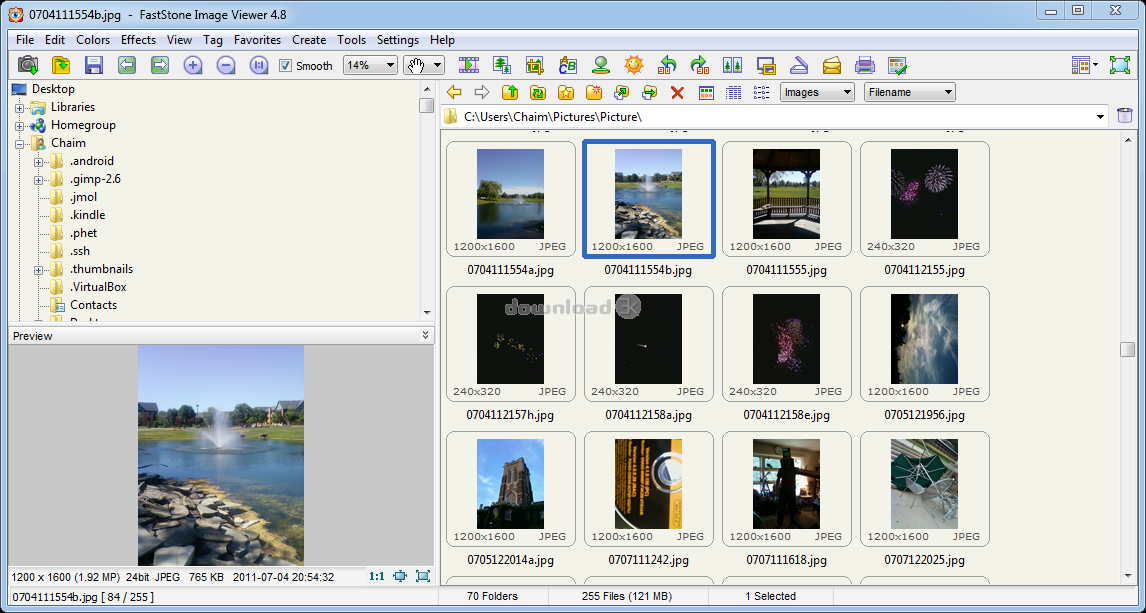
Task: Click the trash bin icon beside path bar
Action: tap(1125, 115)
